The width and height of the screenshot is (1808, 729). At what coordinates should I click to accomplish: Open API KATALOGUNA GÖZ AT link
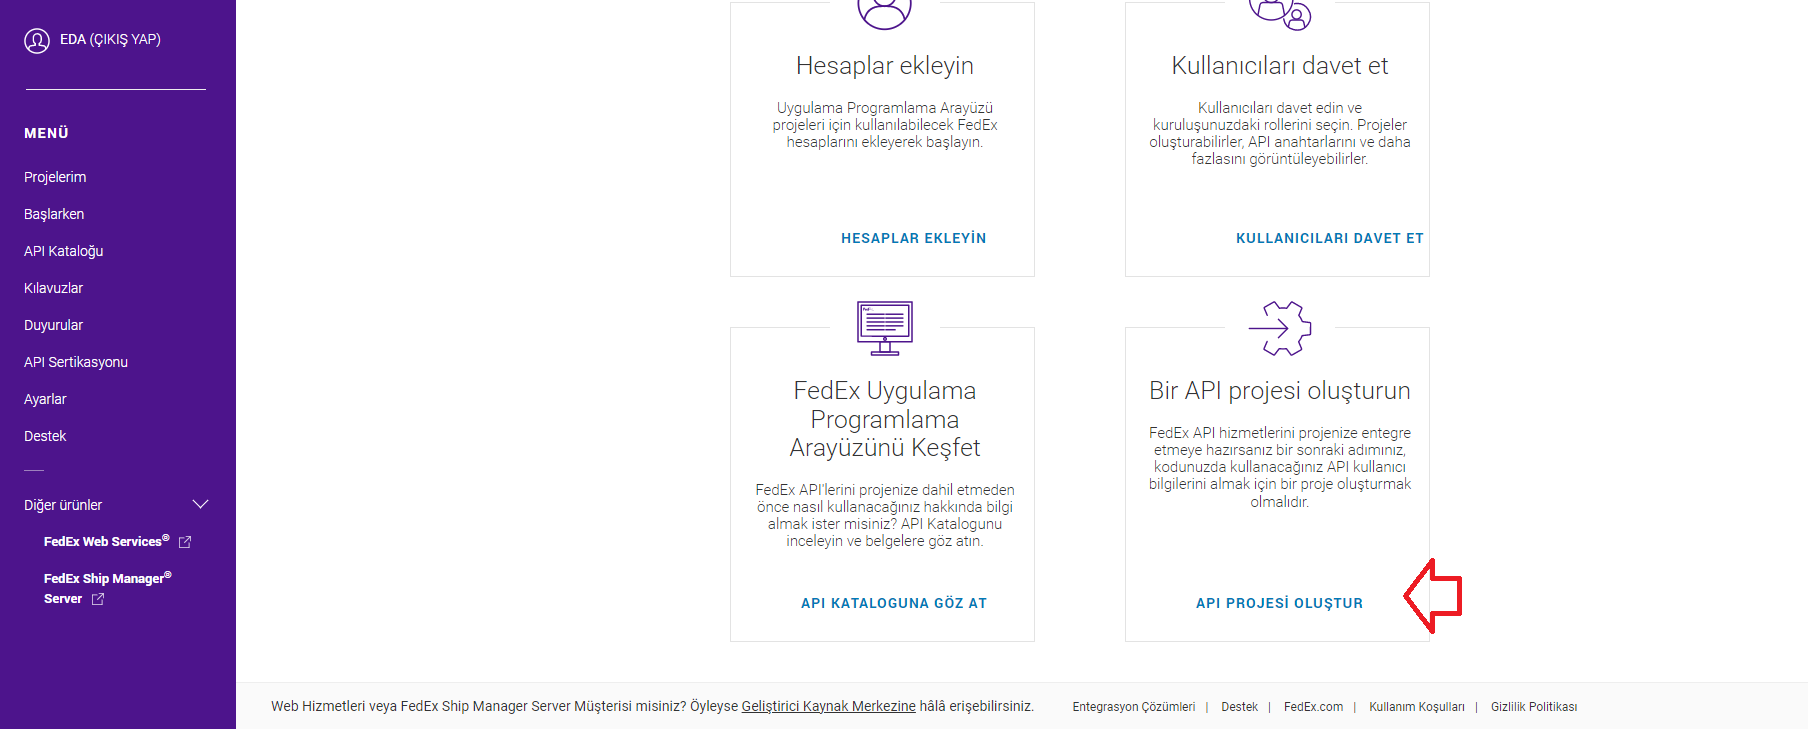(x=894, y=603)
